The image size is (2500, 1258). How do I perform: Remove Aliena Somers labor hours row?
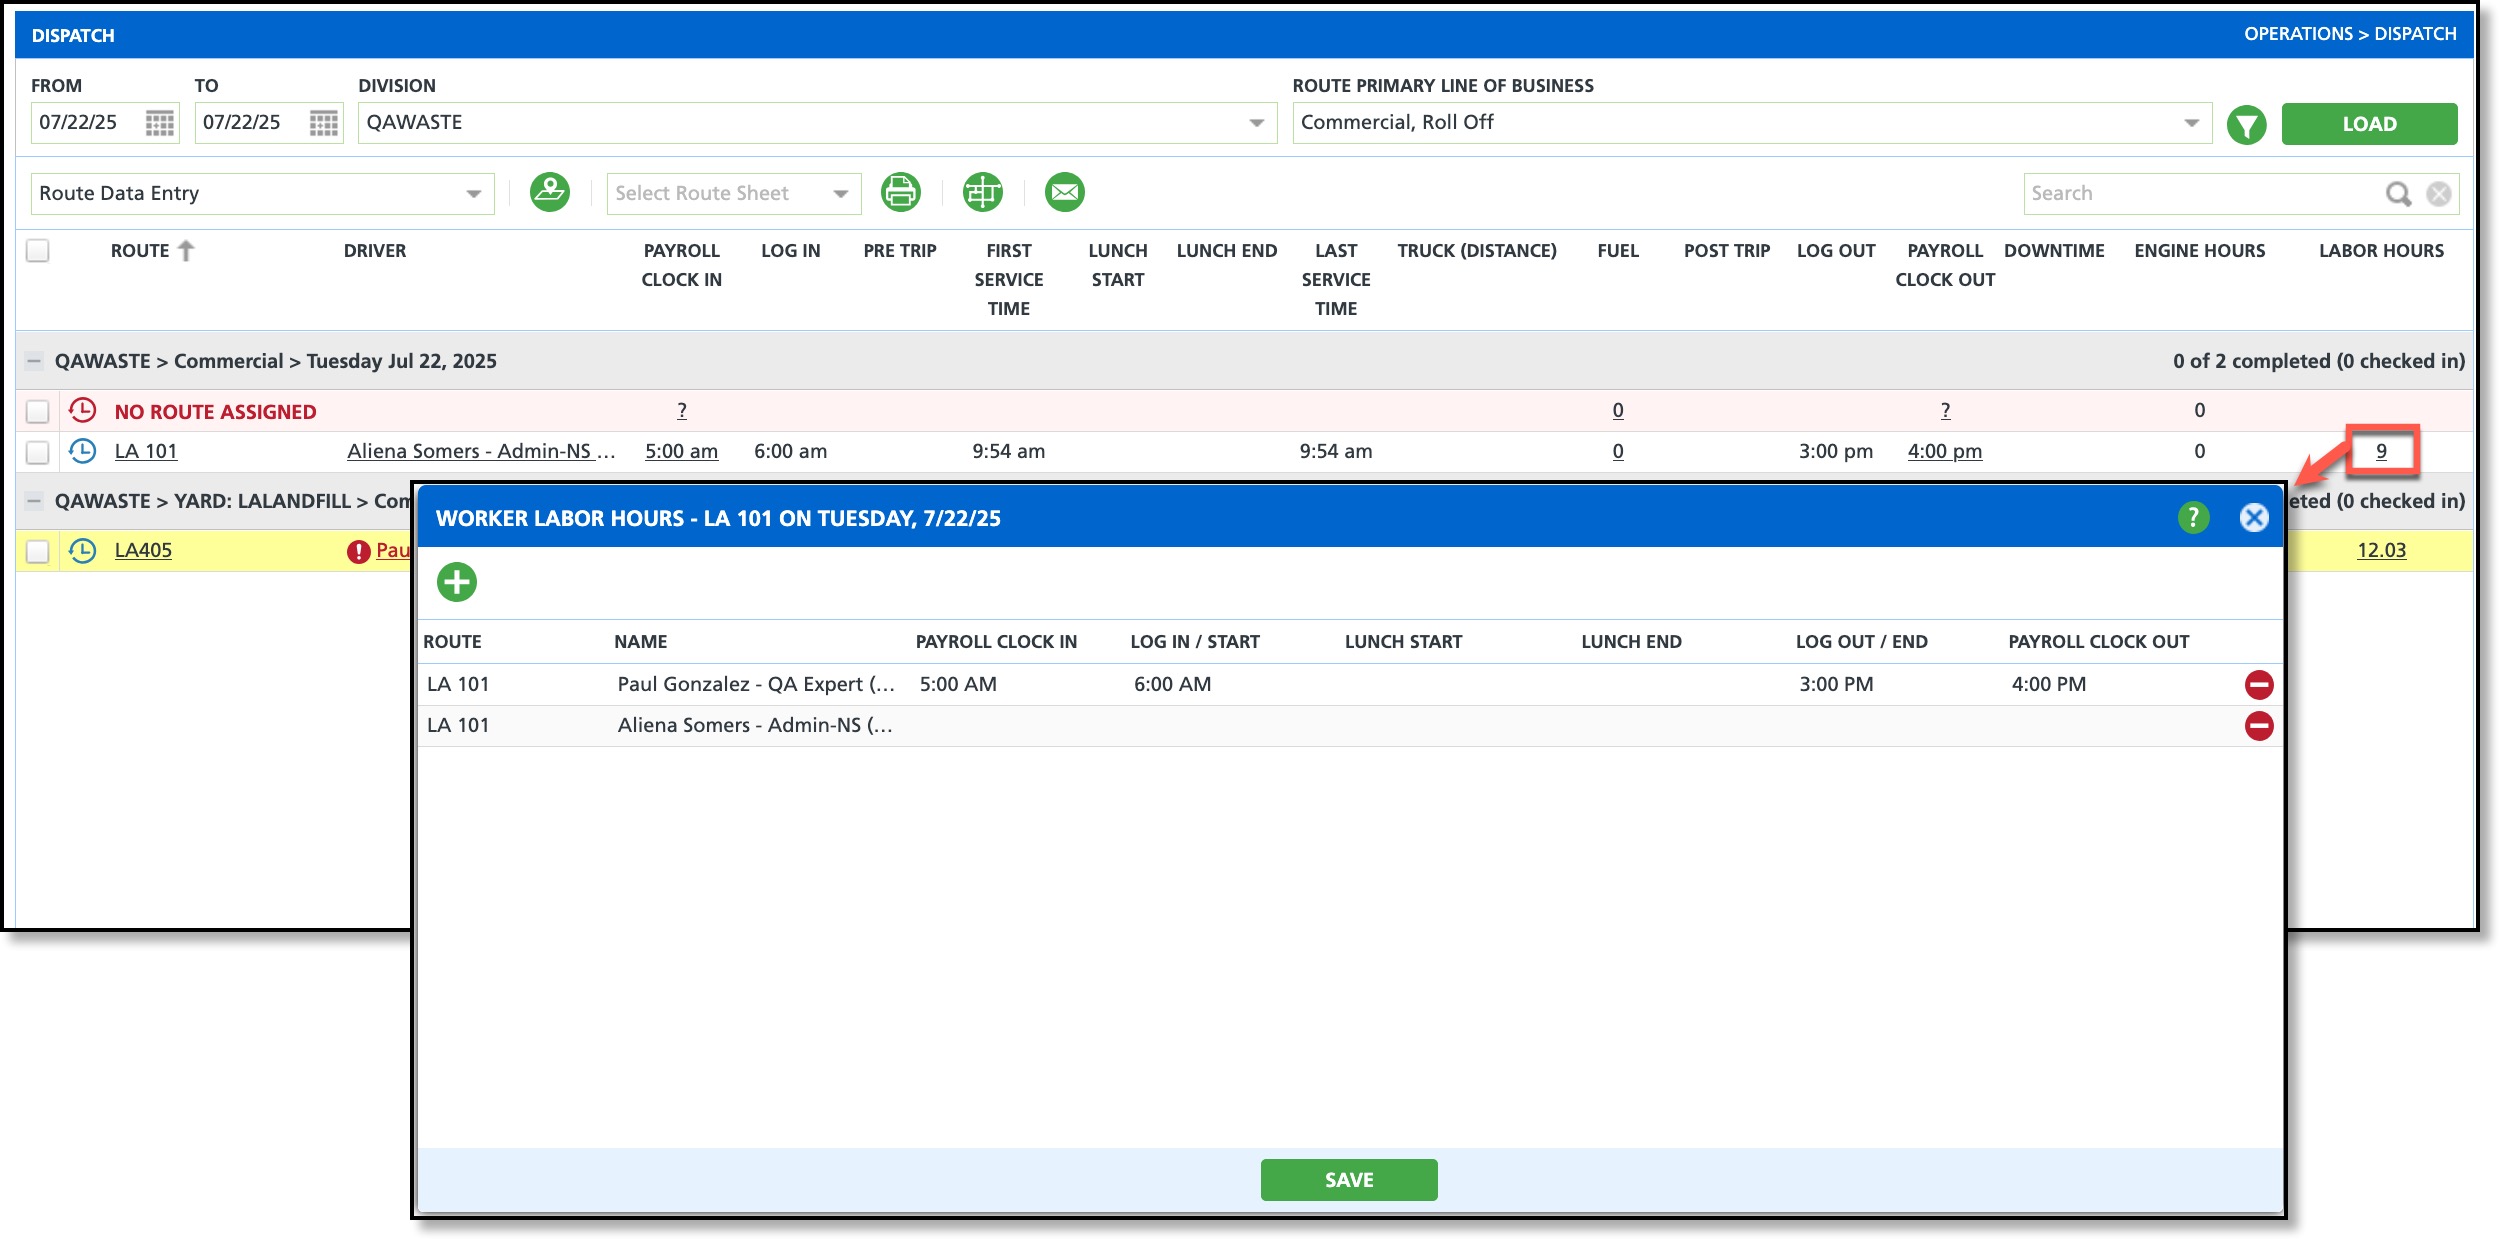(2258, 726)
